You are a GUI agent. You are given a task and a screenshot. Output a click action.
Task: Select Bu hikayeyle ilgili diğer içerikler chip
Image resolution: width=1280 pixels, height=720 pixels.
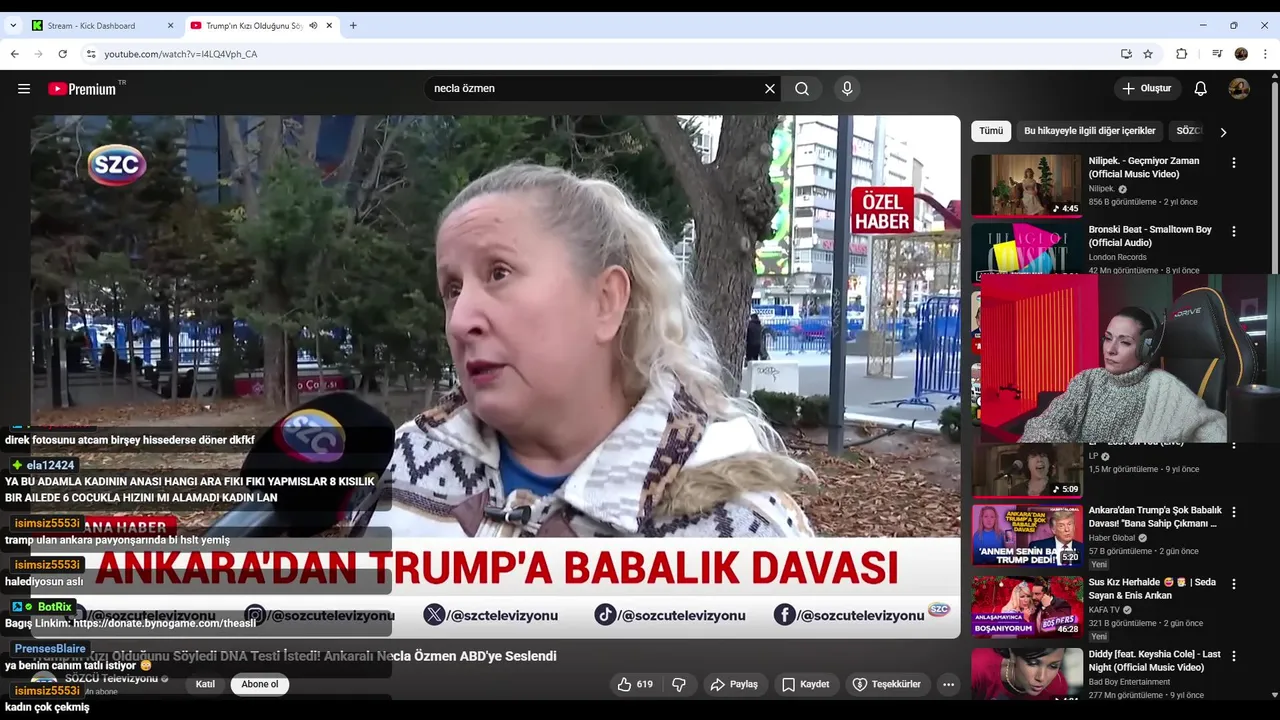click(x=1089, y=131)
